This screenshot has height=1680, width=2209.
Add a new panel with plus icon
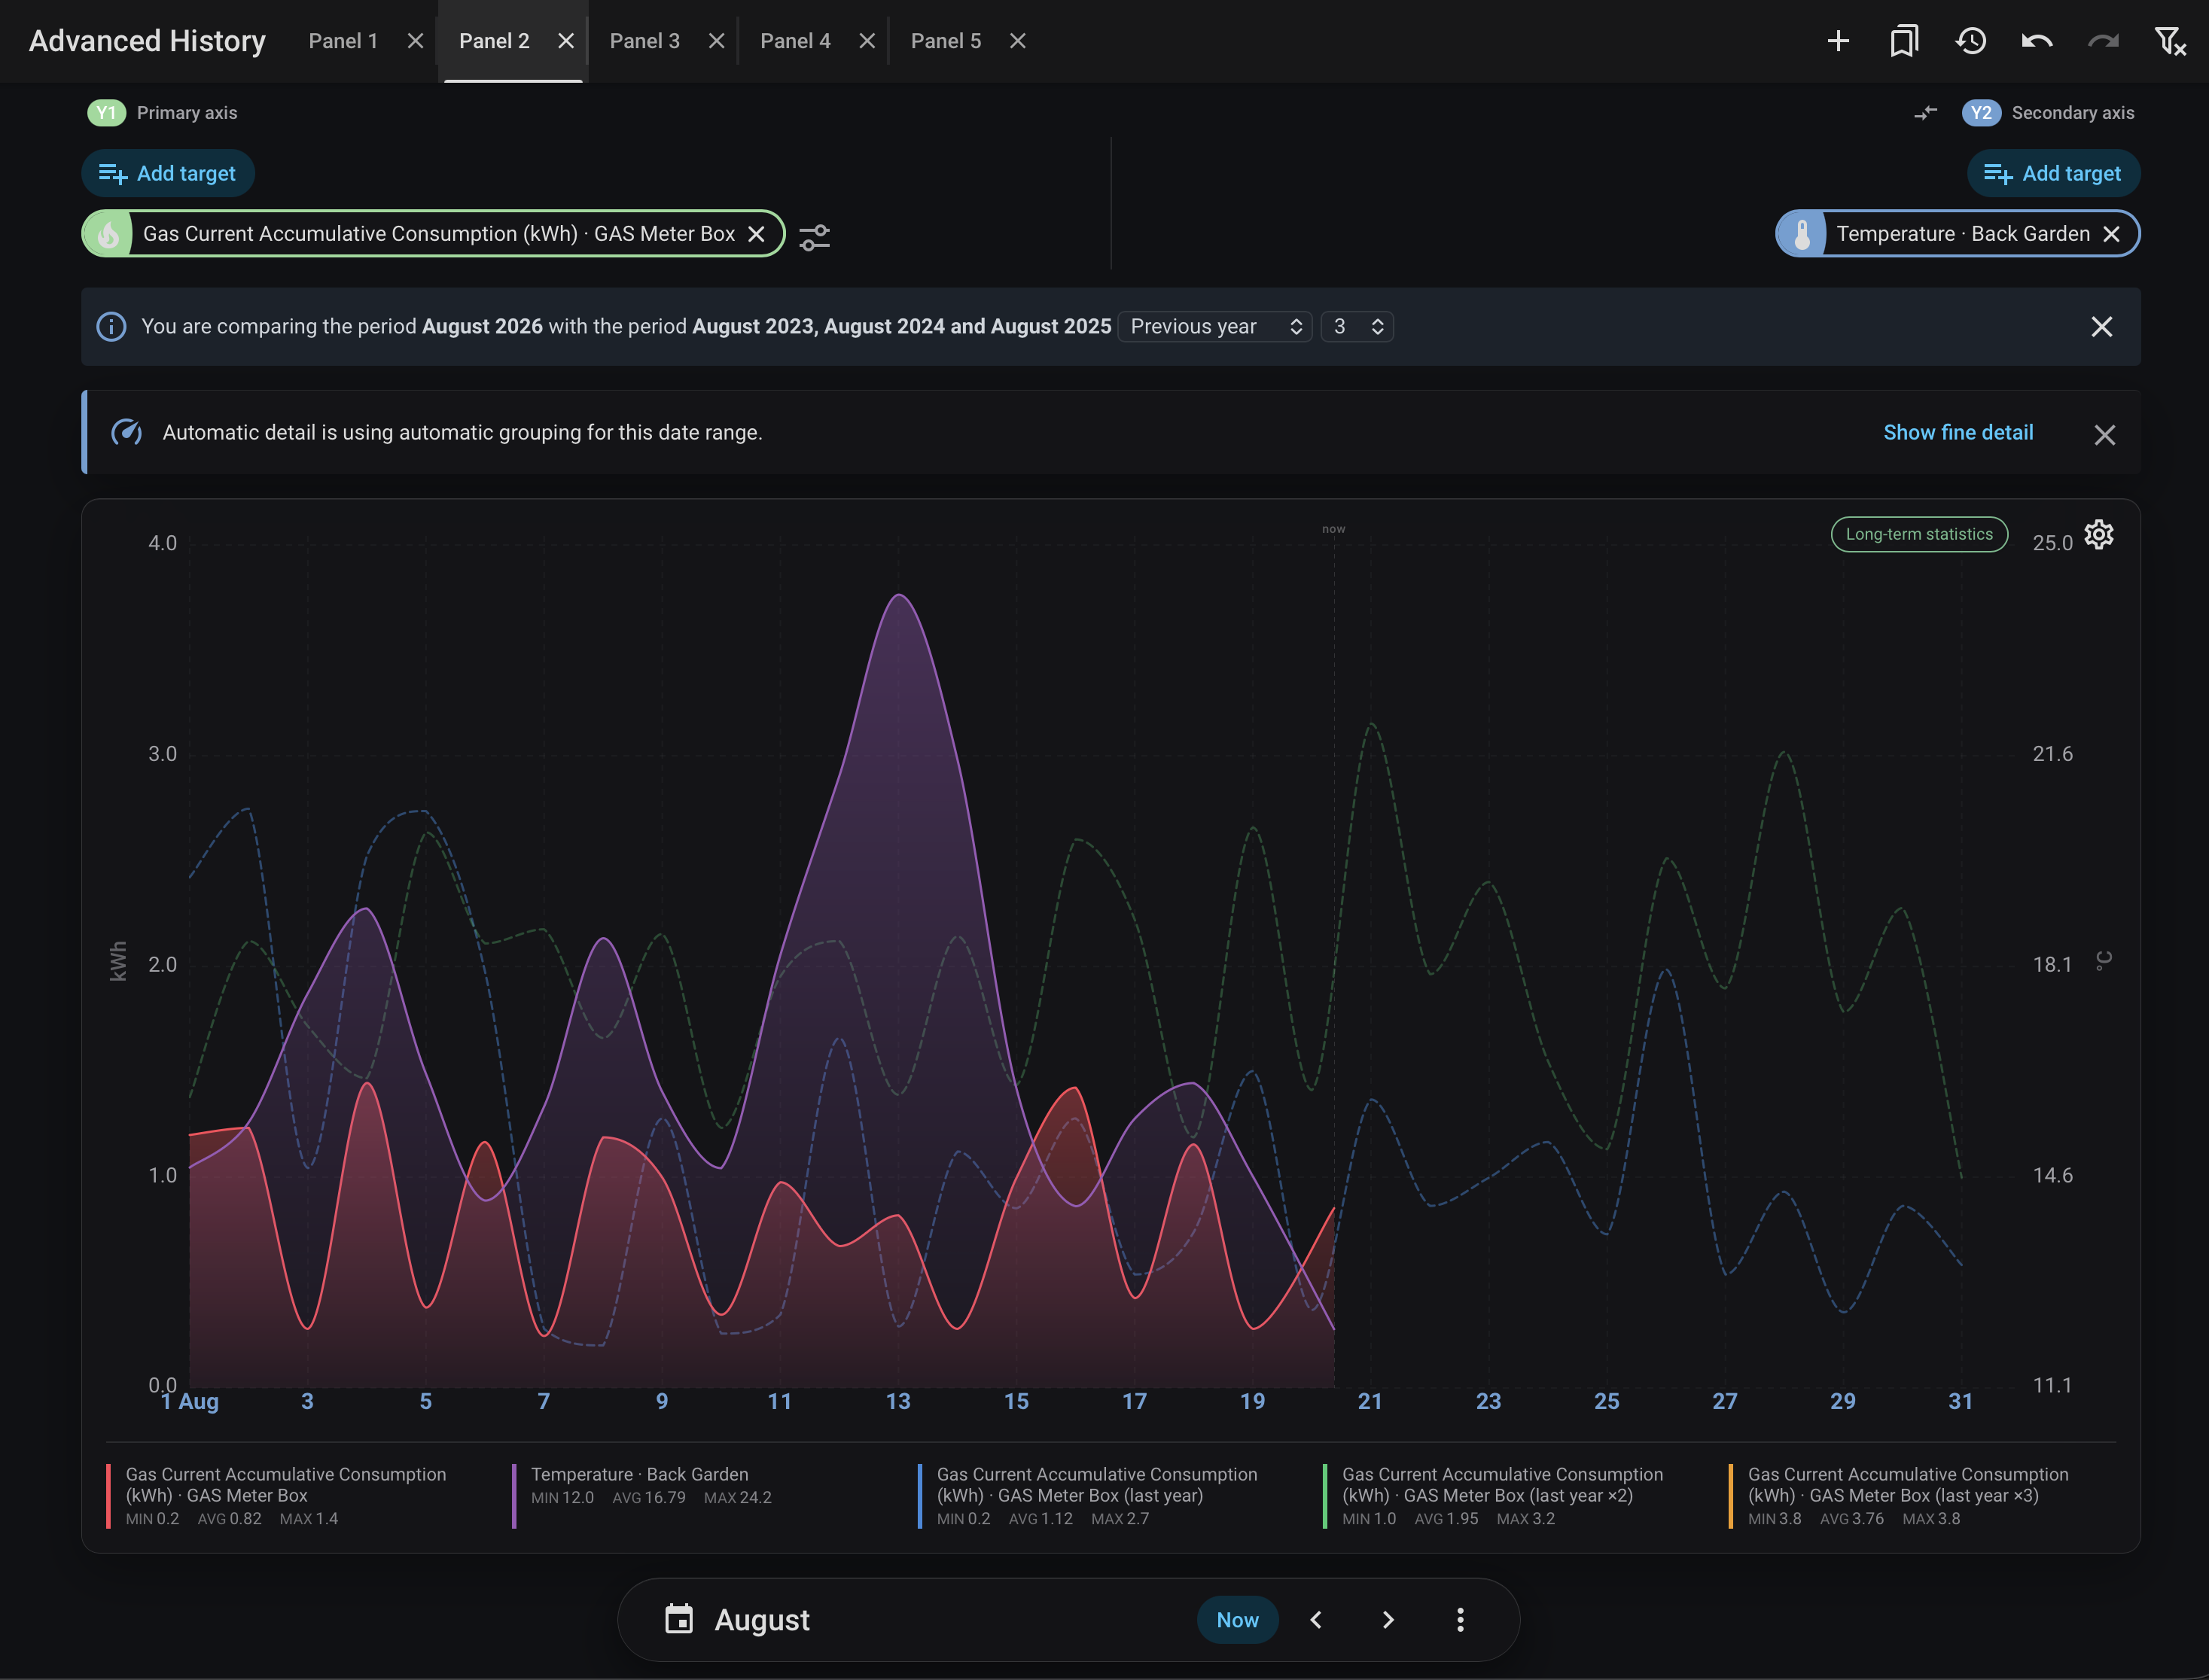pyautogui.click(x=1838, y=41)
